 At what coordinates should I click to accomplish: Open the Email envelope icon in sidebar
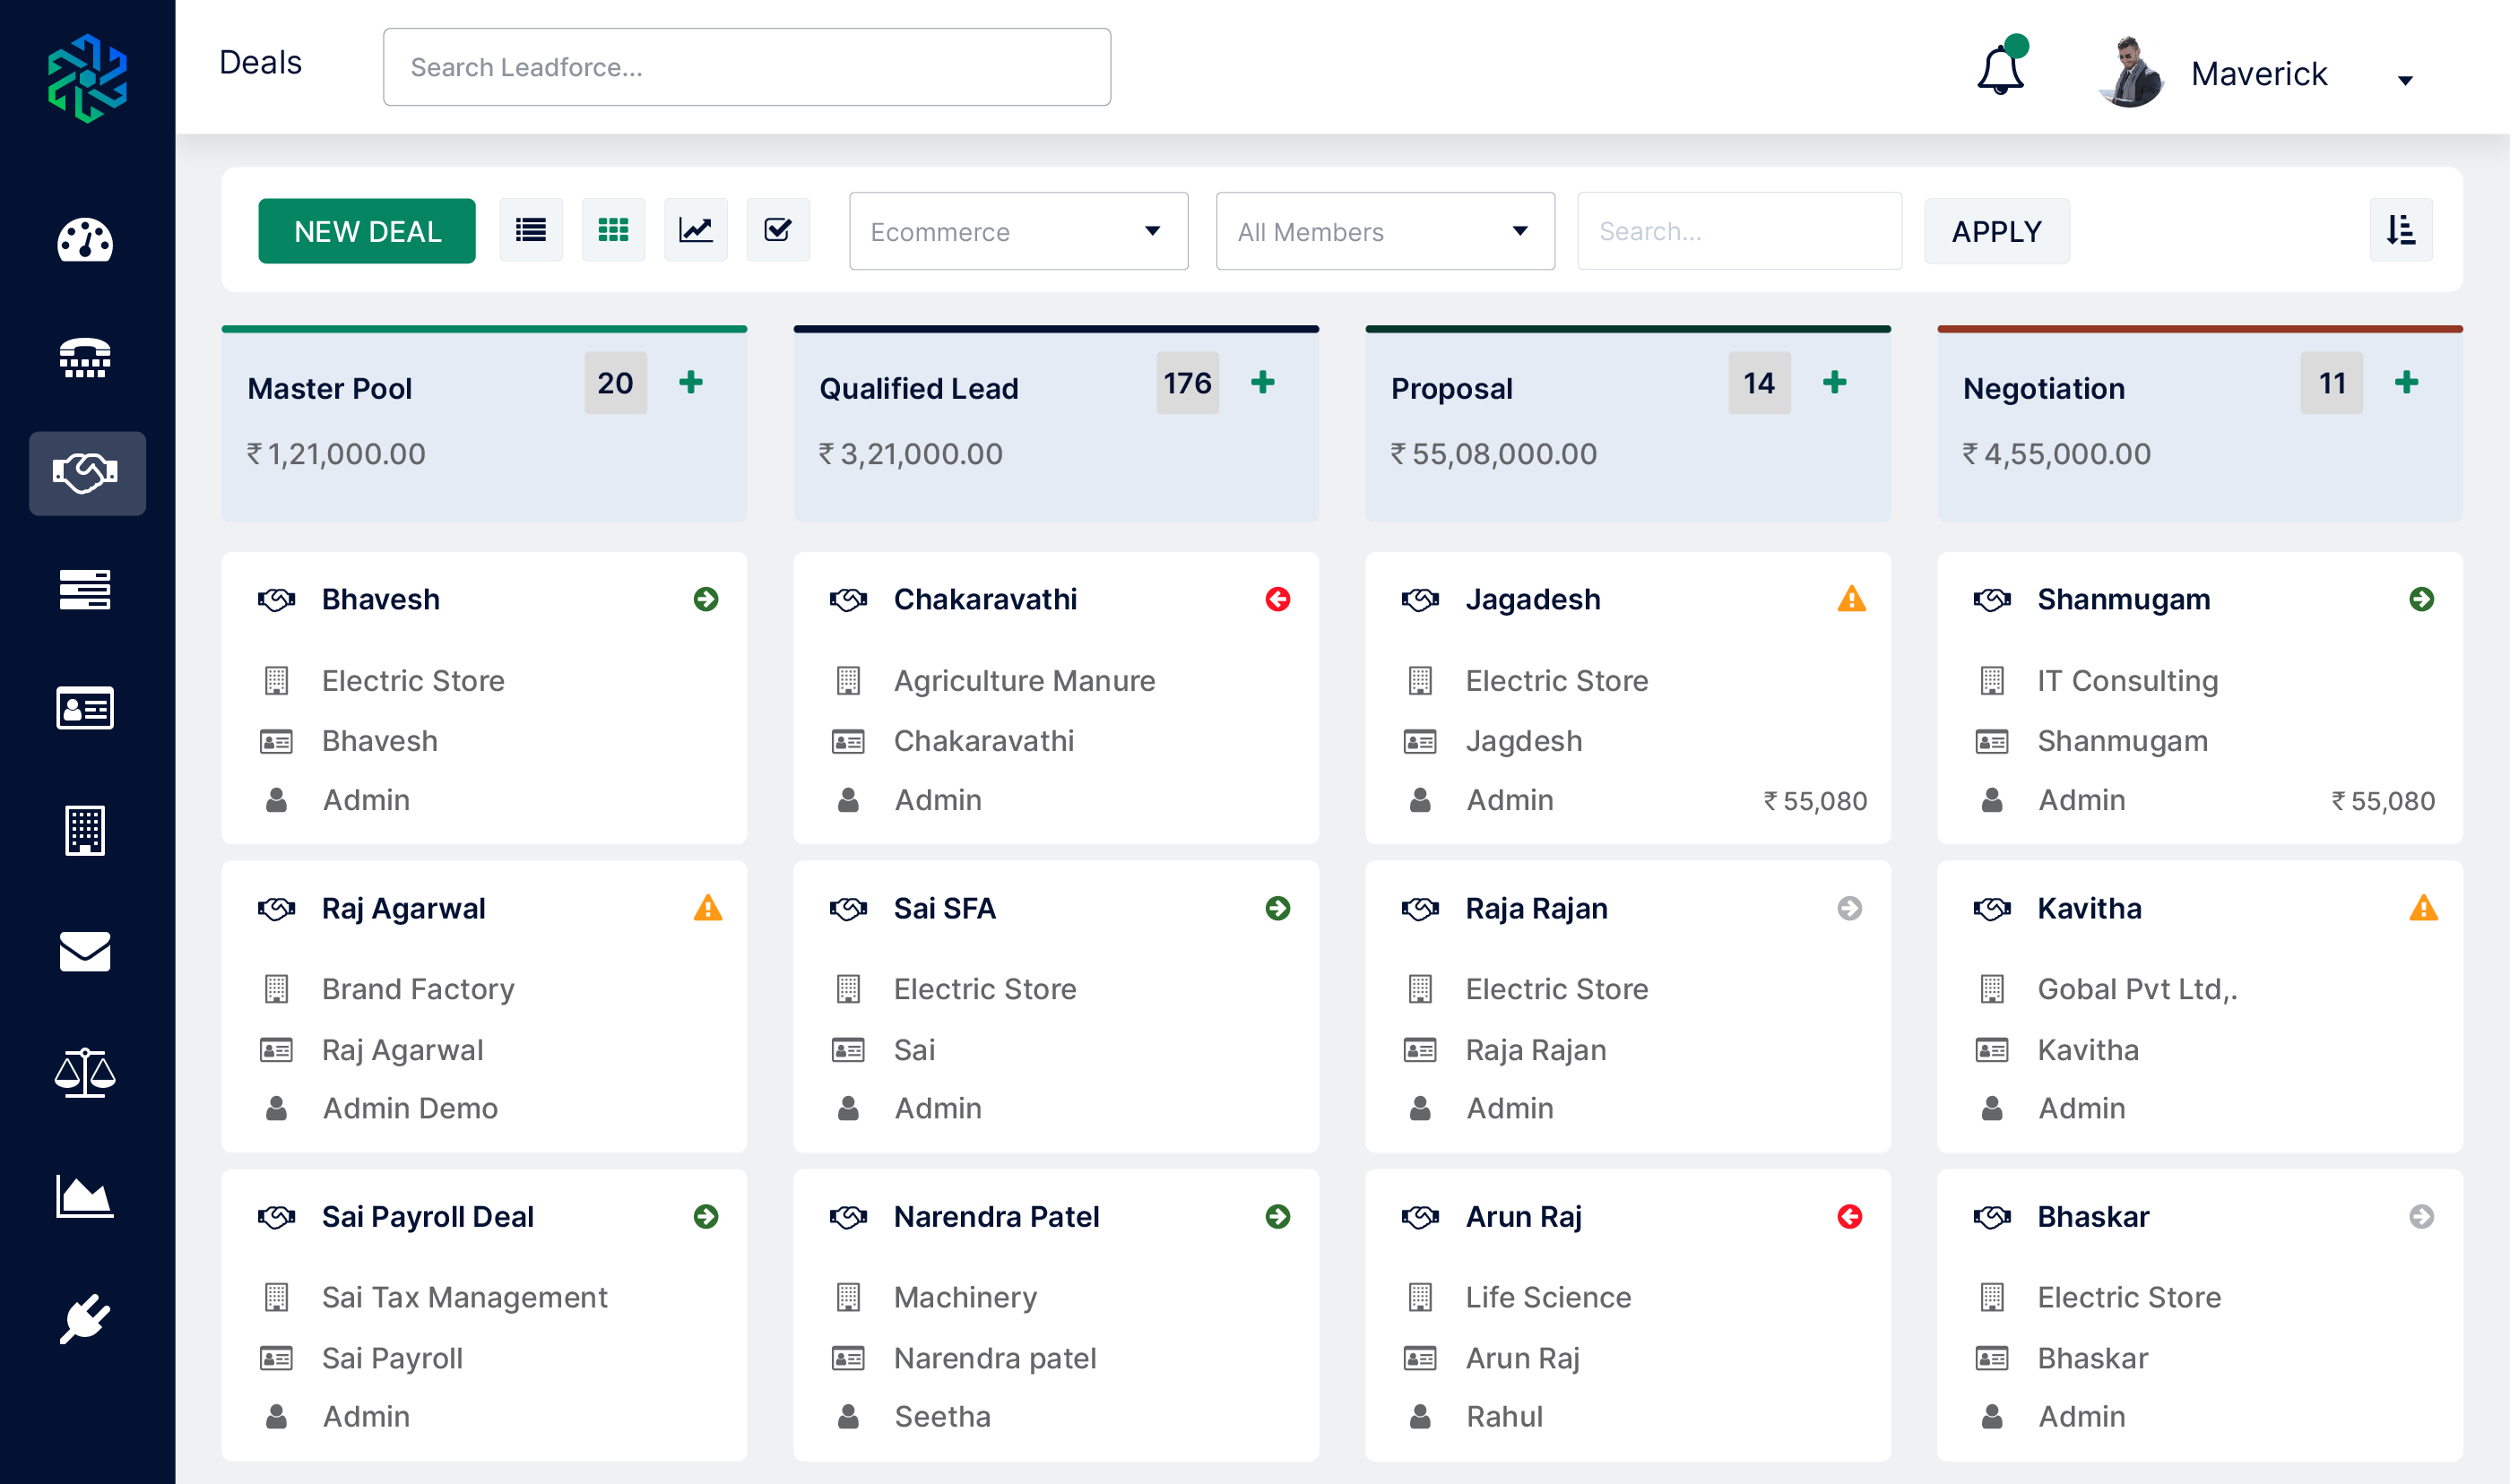[x=88, y=952]
